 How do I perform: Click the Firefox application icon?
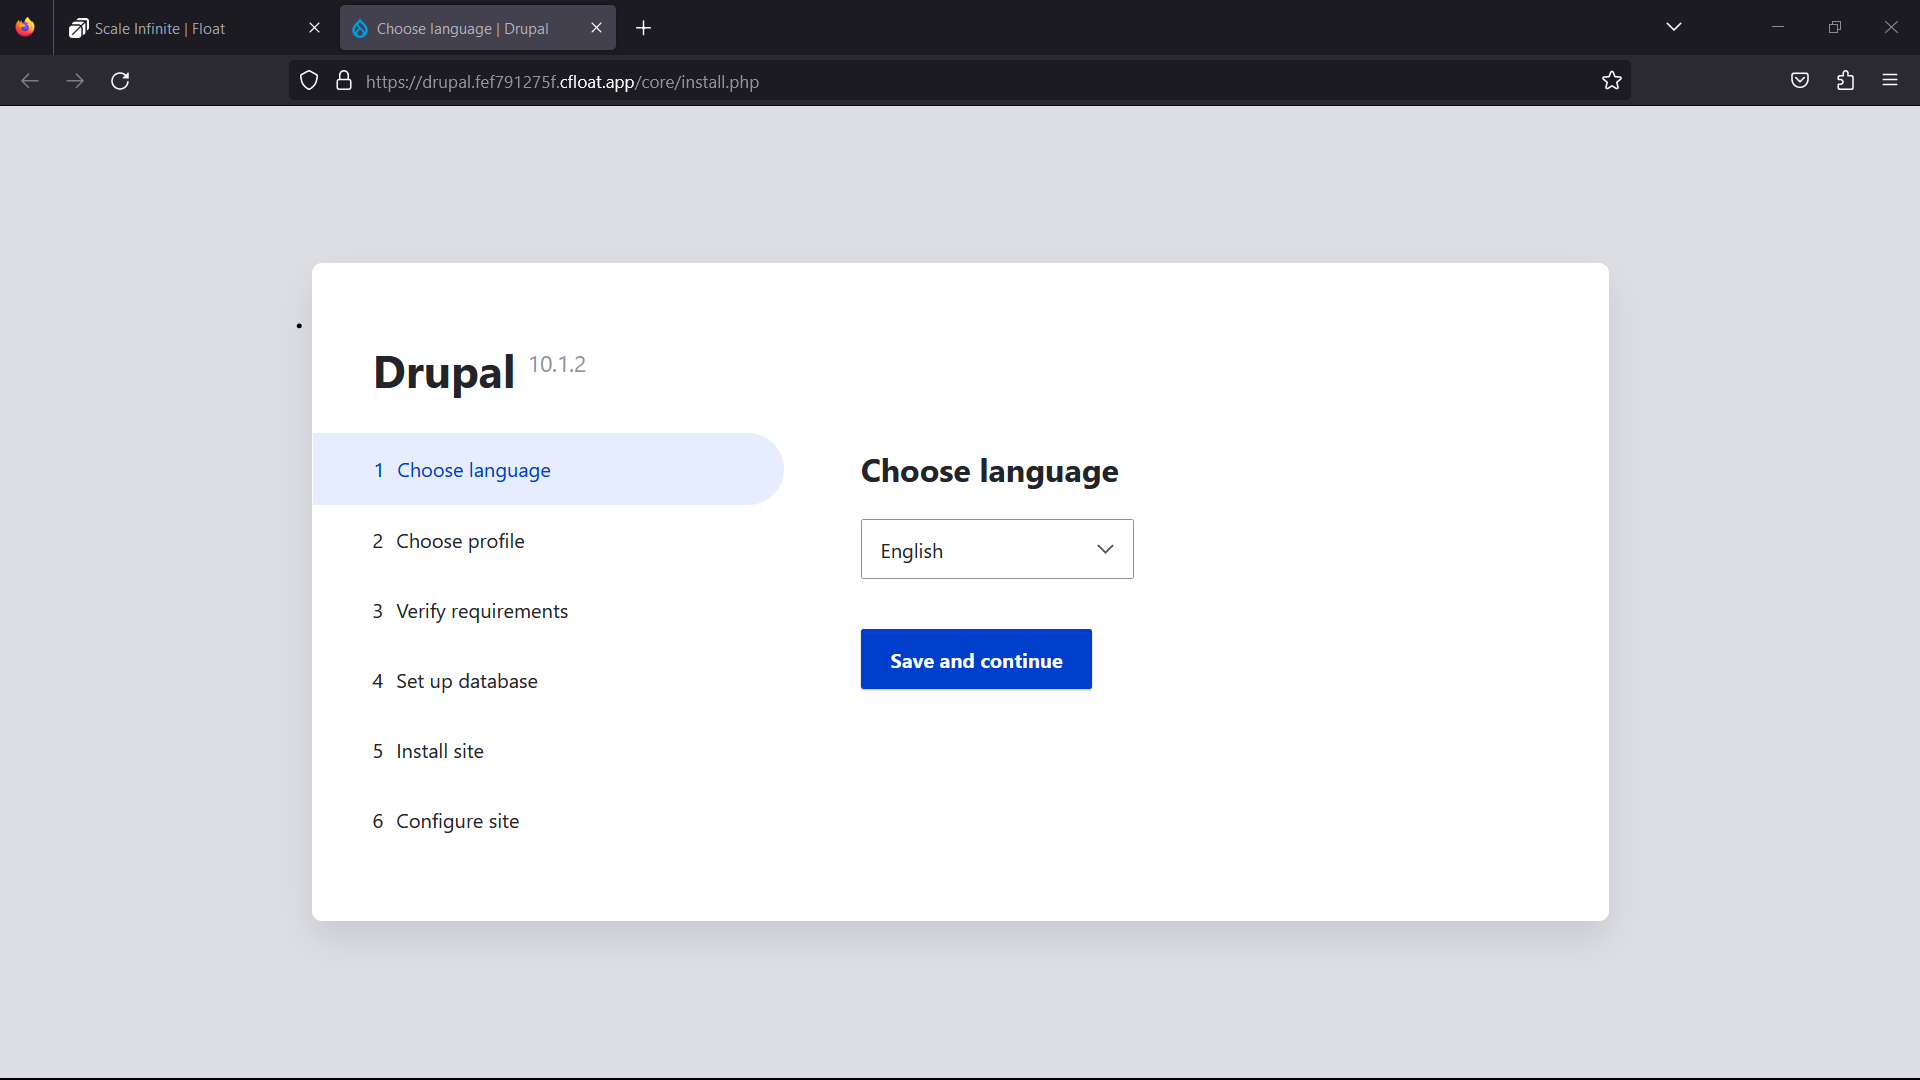[x=26, y=26]
